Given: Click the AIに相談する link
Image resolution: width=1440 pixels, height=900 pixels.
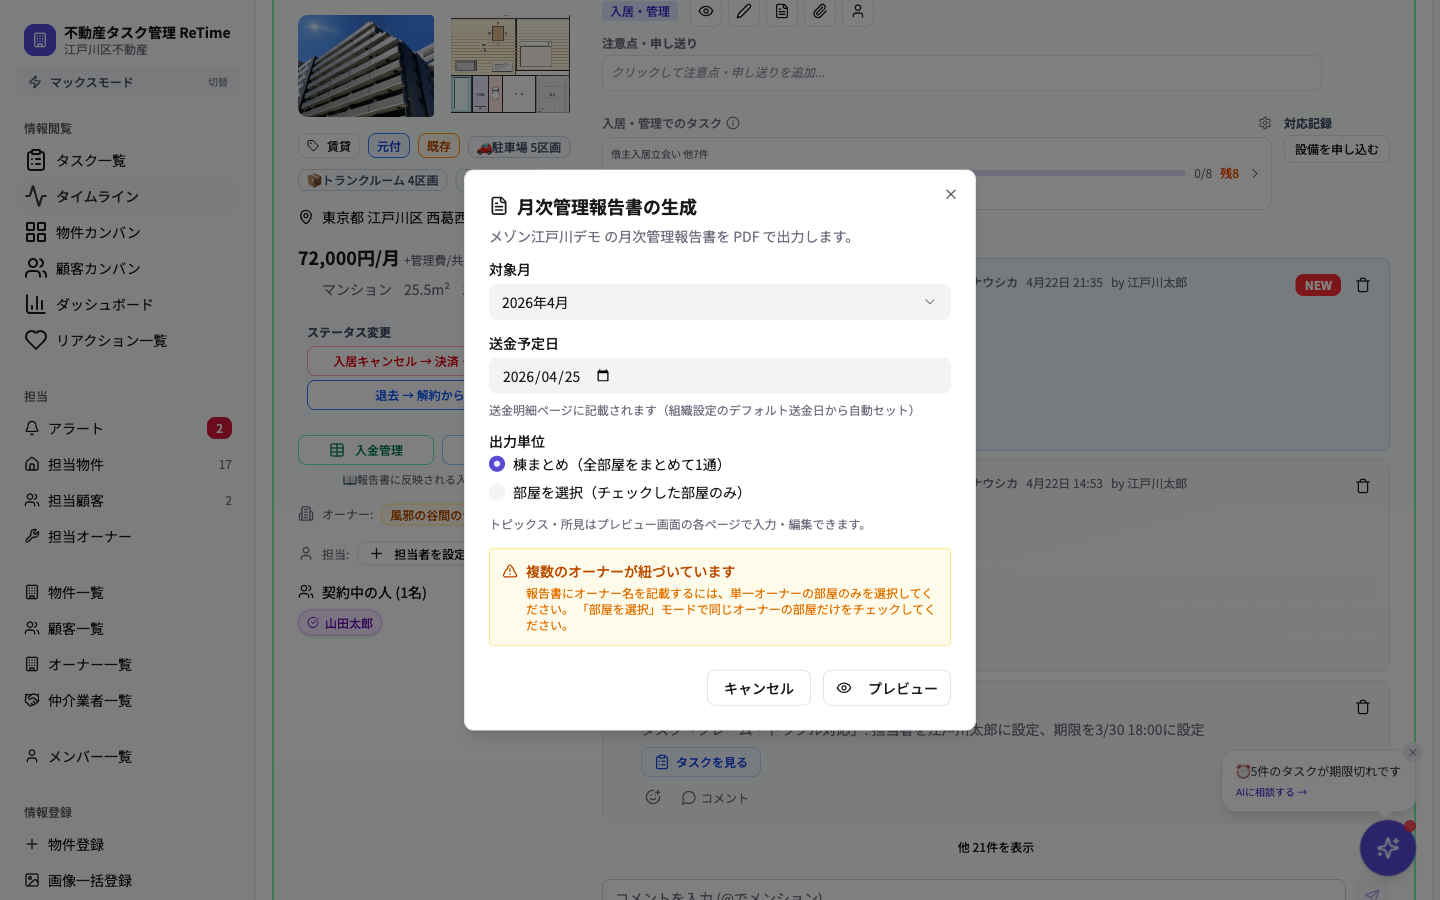Looking at the screenshot, I should (1271, 792).
